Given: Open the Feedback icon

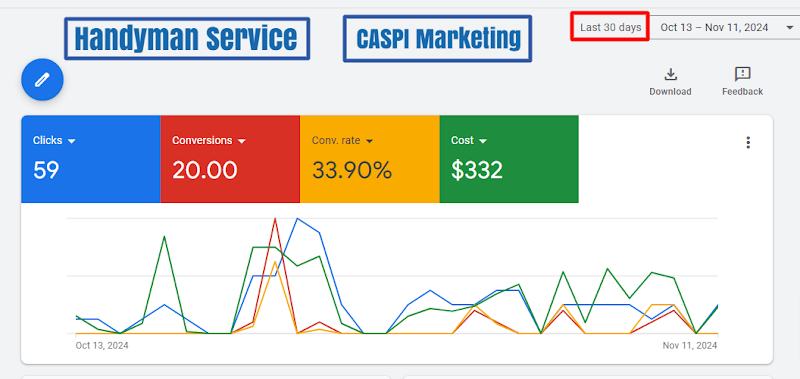Looking at the screenshot, I should tap(742, 74).
